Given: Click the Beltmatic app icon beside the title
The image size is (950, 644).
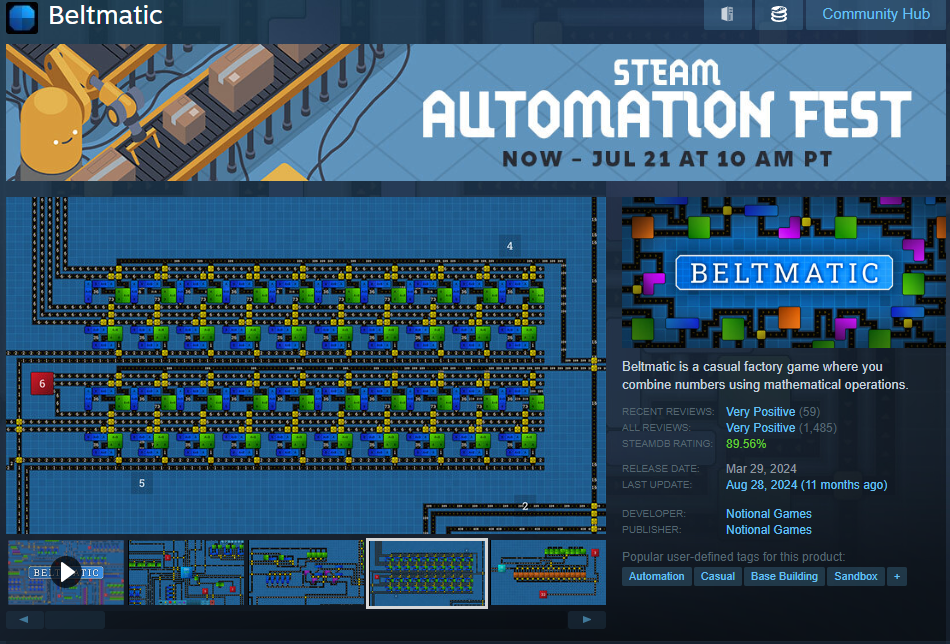Looking at the screenshot, I should pyautogui.click(x=22, y=16).
